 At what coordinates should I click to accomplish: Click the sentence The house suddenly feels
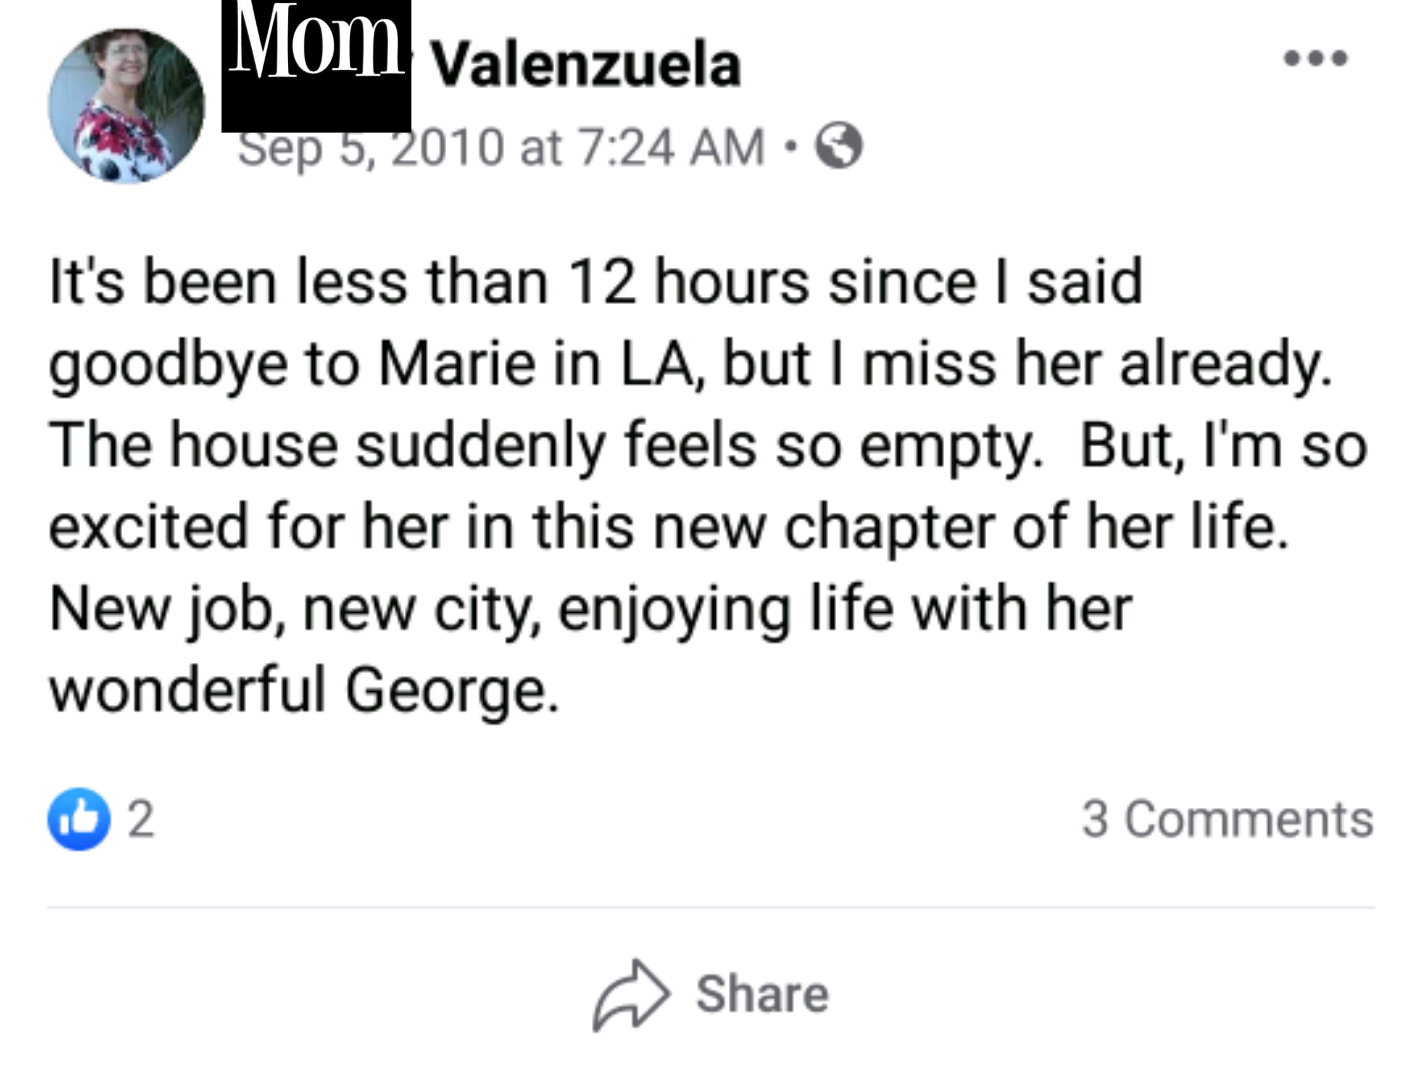546,446
